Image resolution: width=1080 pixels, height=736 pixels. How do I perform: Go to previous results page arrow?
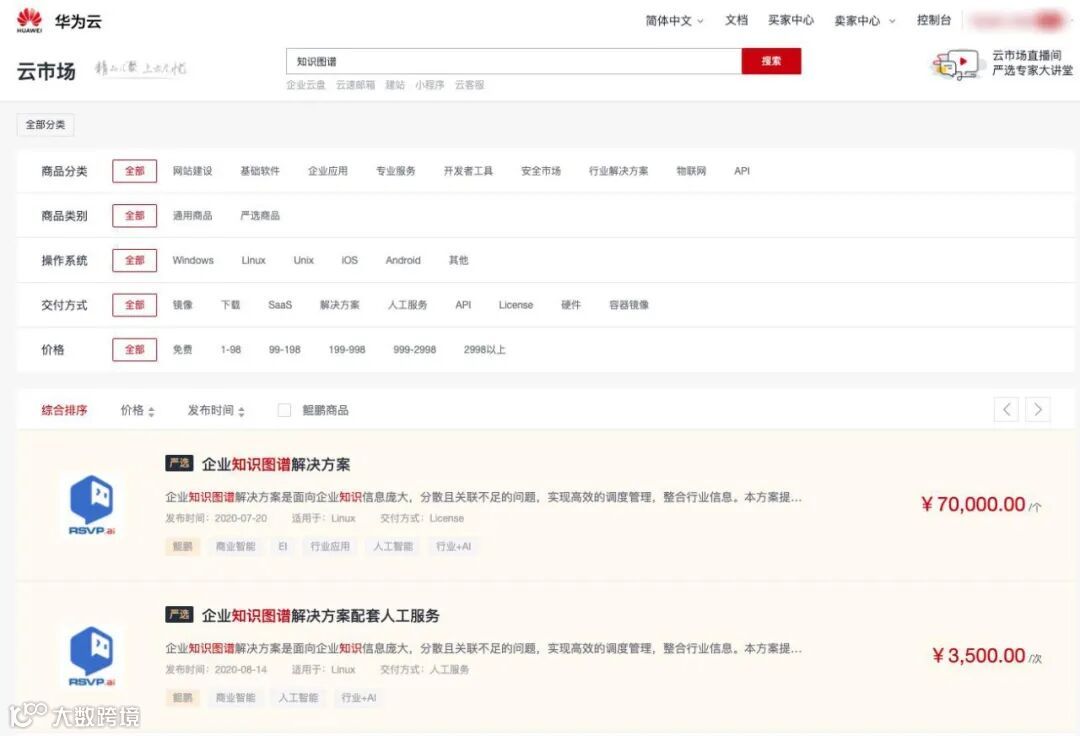coord(1006,410)
